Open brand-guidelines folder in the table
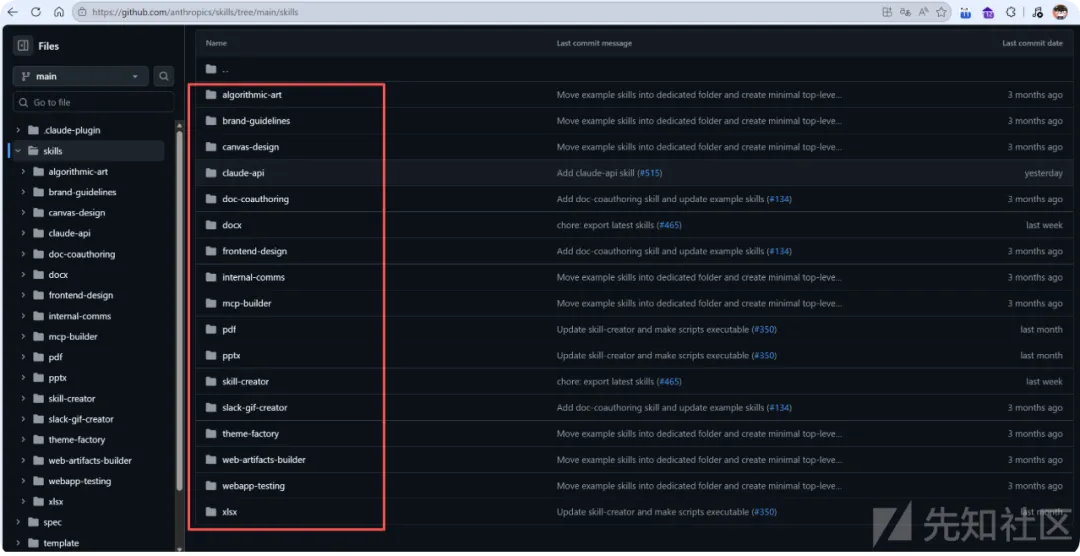The height and width of the screenshot is (556, 1080). tap(256, 121)
